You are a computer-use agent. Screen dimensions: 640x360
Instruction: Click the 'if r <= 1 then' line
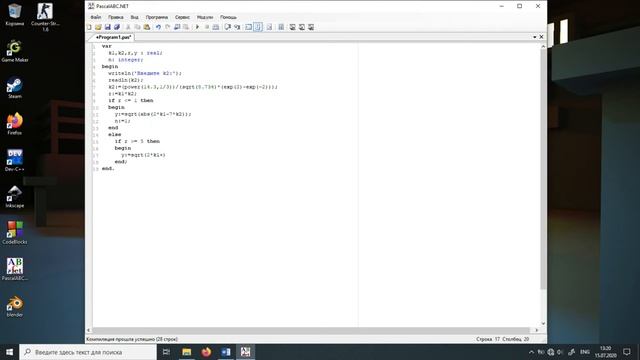(x=131, y=100)
